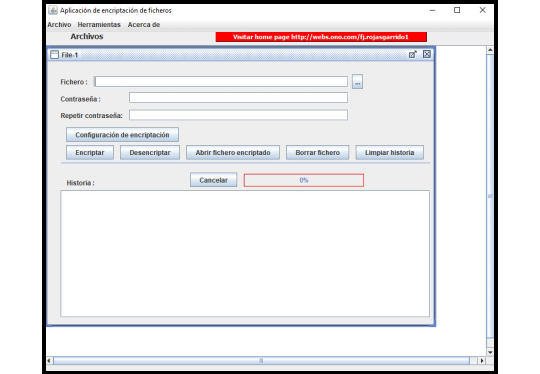The image size is (540, 374).
Task: Click the File-1 internal frame icon
Action: click(54, 55)
